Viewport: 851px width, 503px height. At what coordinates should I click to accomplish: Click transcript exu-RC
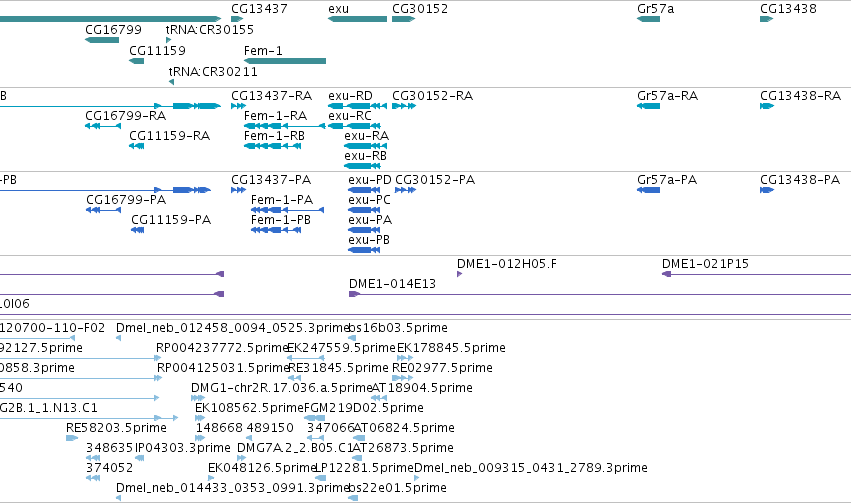point(350,116)
